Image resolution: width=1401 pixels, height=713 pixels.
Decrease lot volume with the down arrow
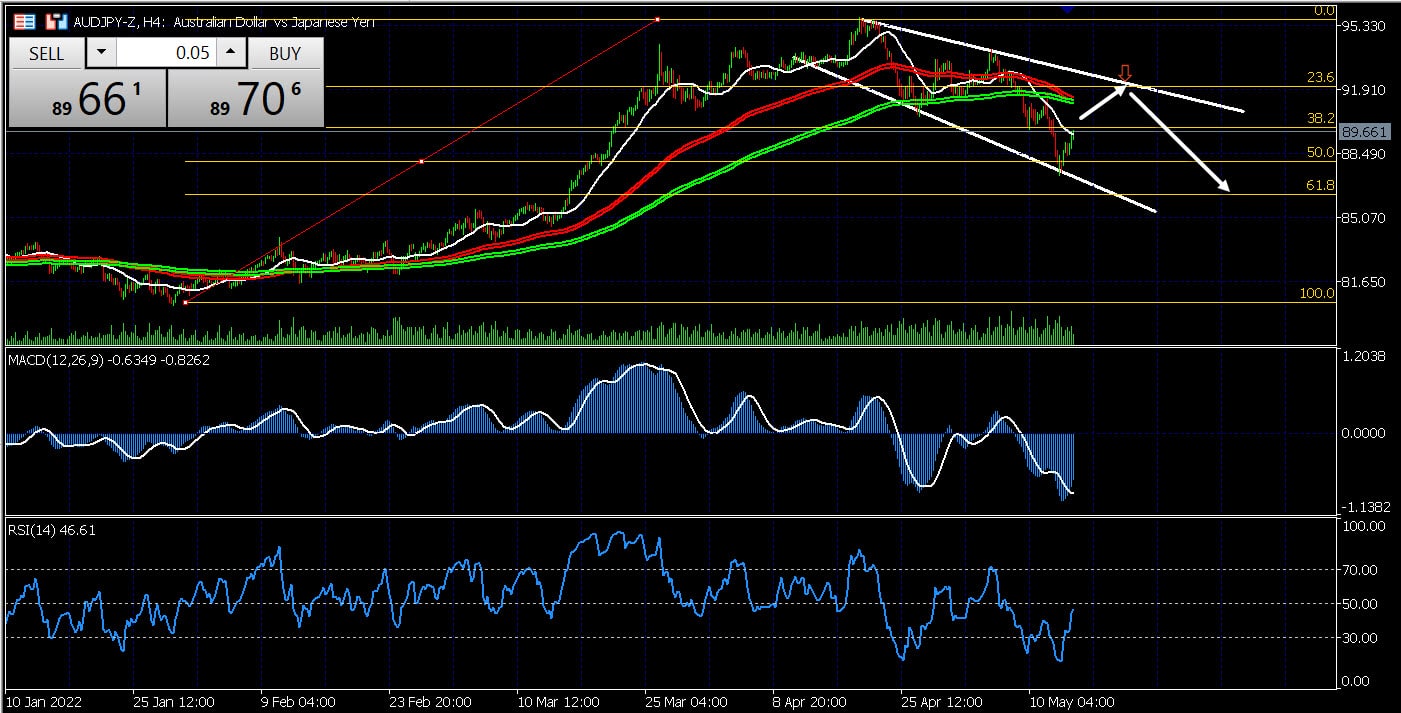pyautogui.click(x=100, y=53)
